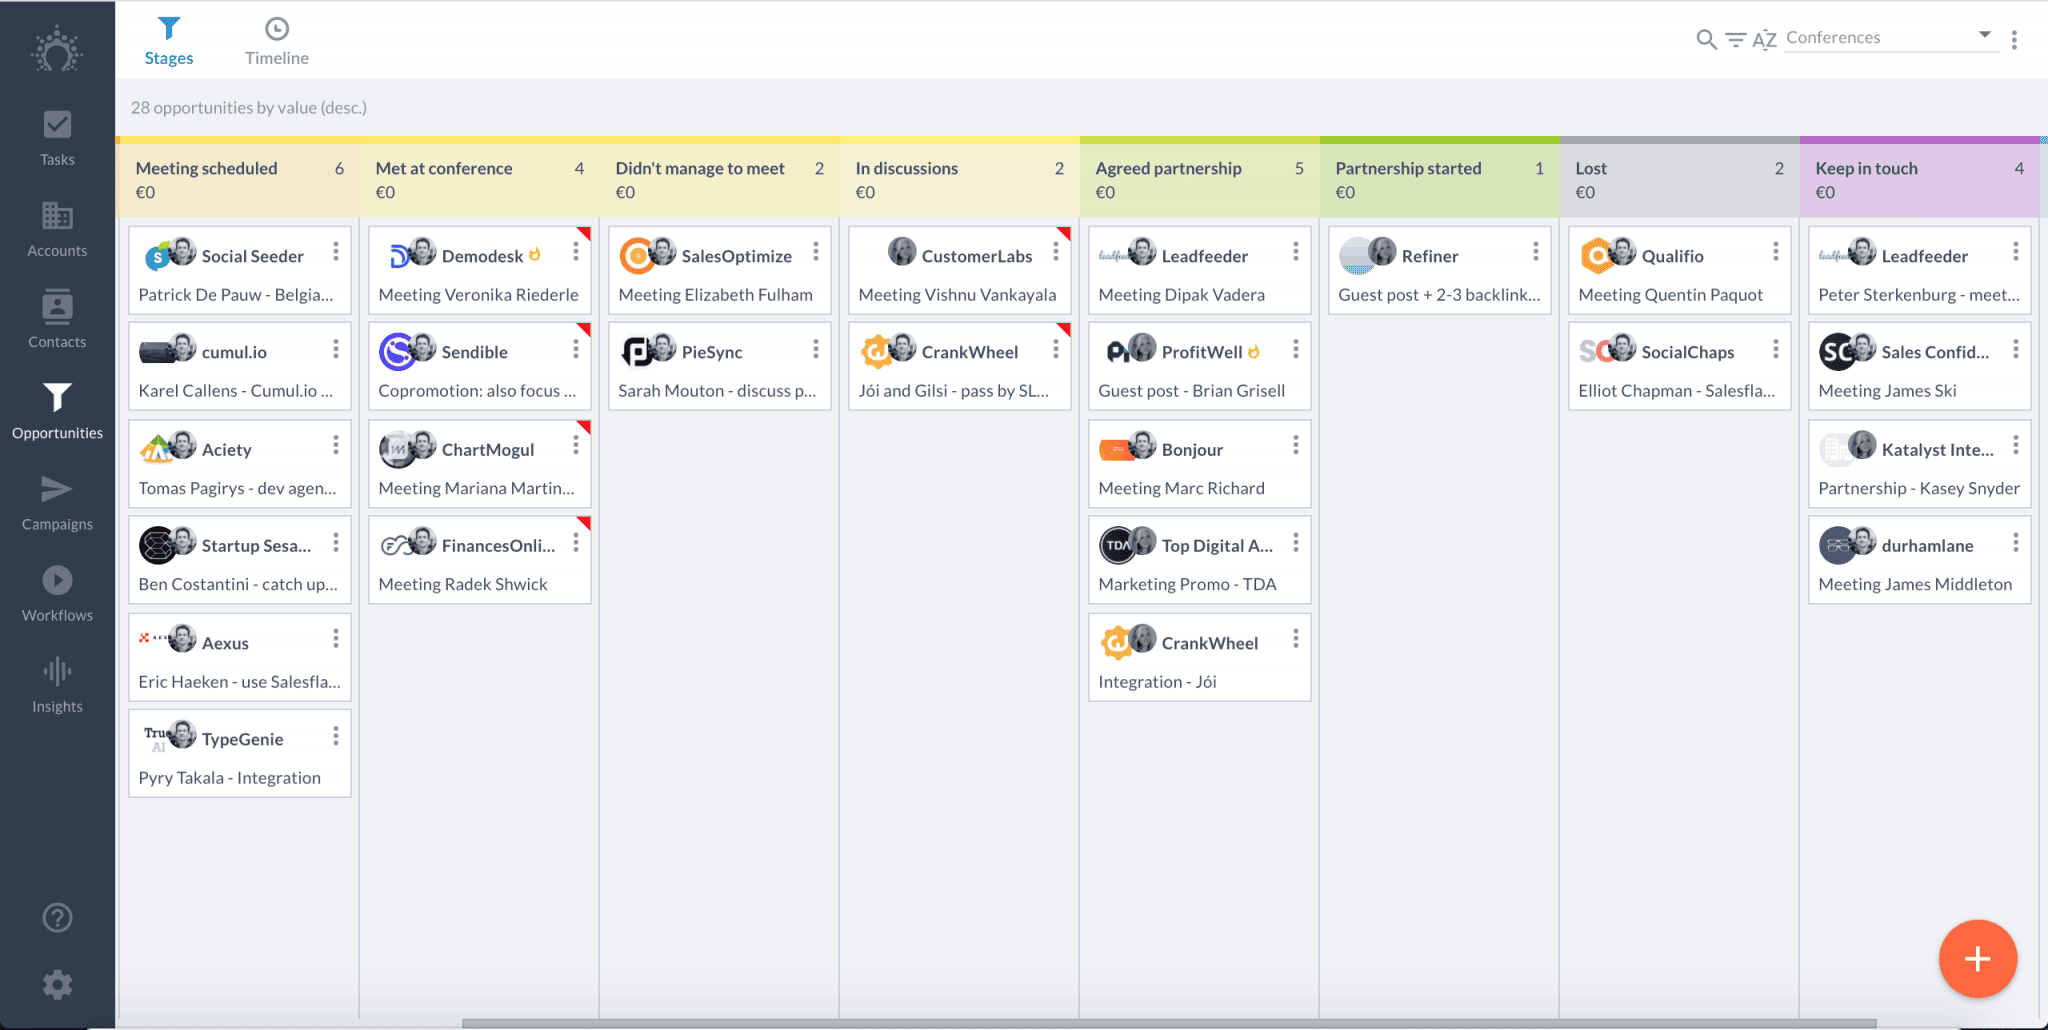
Task: Click the horizontal scrollbar at bottom
Action: coord(1168,1024)
